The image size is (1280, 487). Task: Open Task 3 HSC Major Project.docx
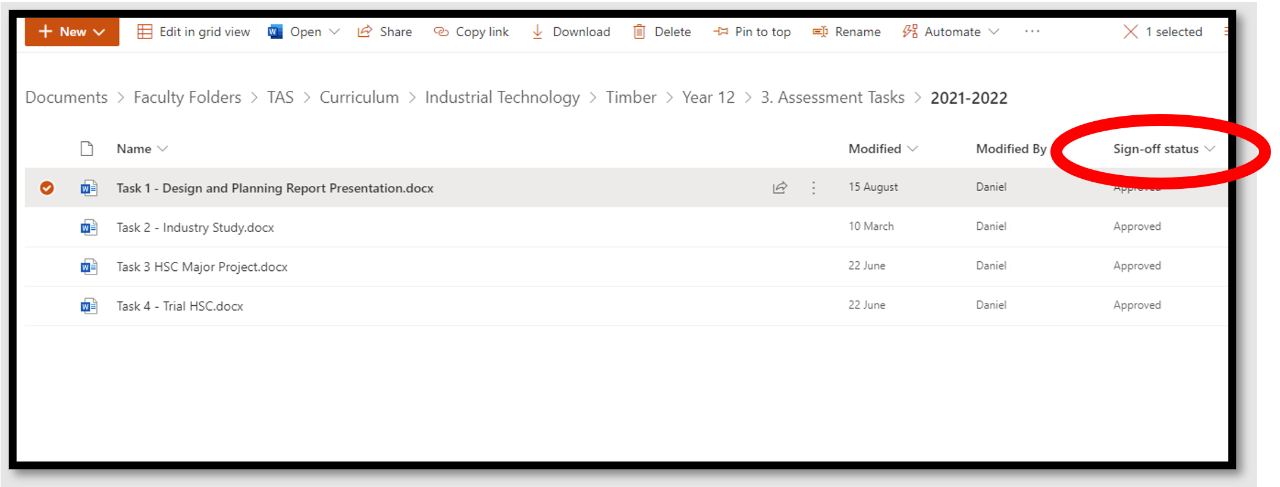(202, 267)
